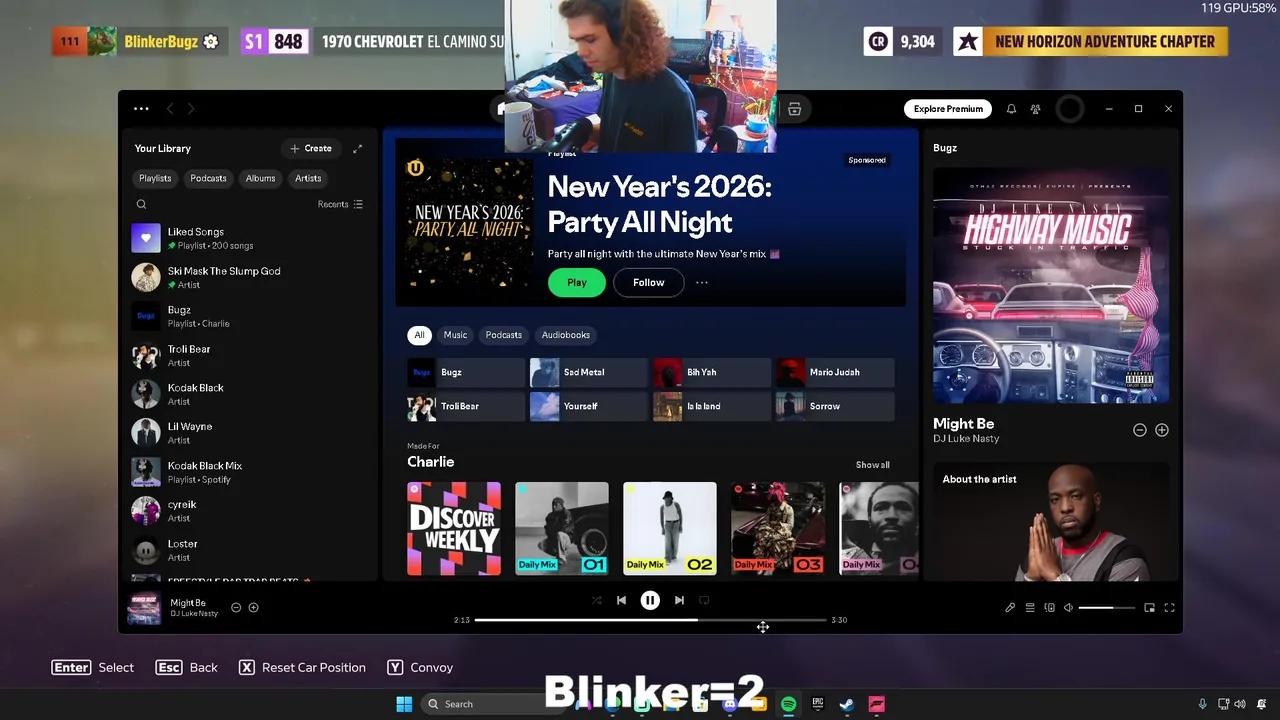
Task: Open Windows Start button
Action: click(x=404, y=704)
